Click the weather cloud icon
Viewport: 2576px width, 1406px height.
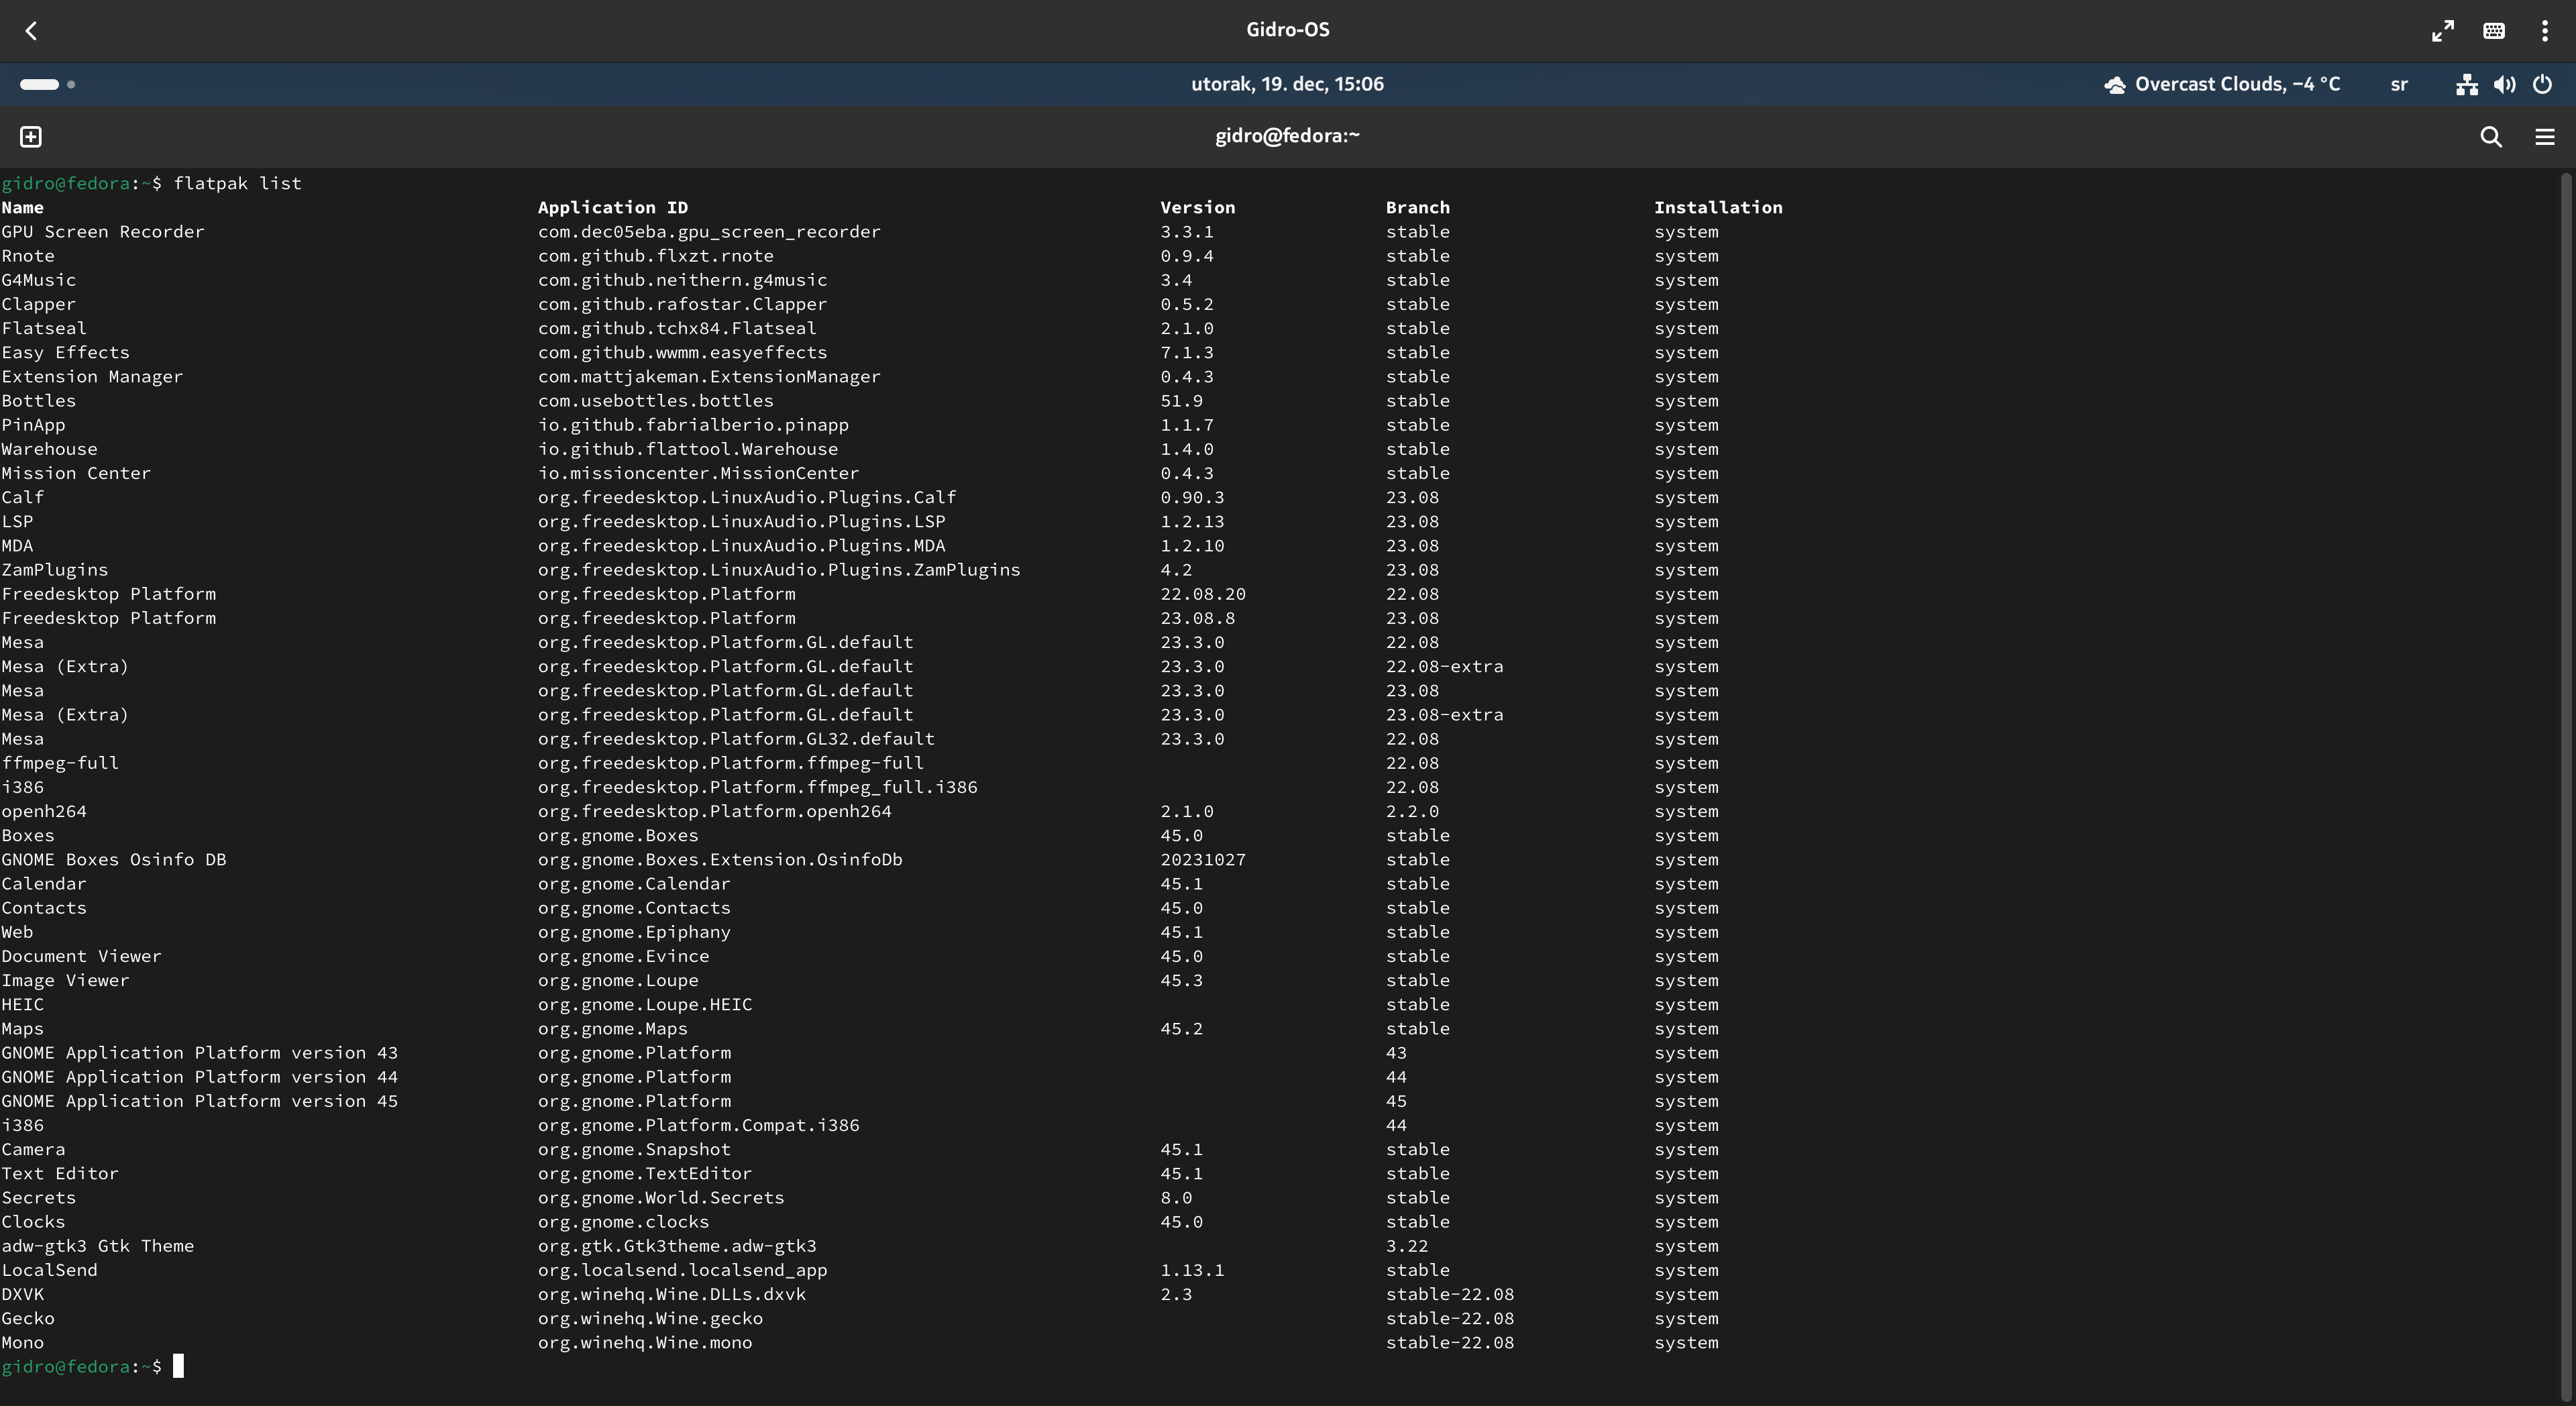pos(2115,85)
